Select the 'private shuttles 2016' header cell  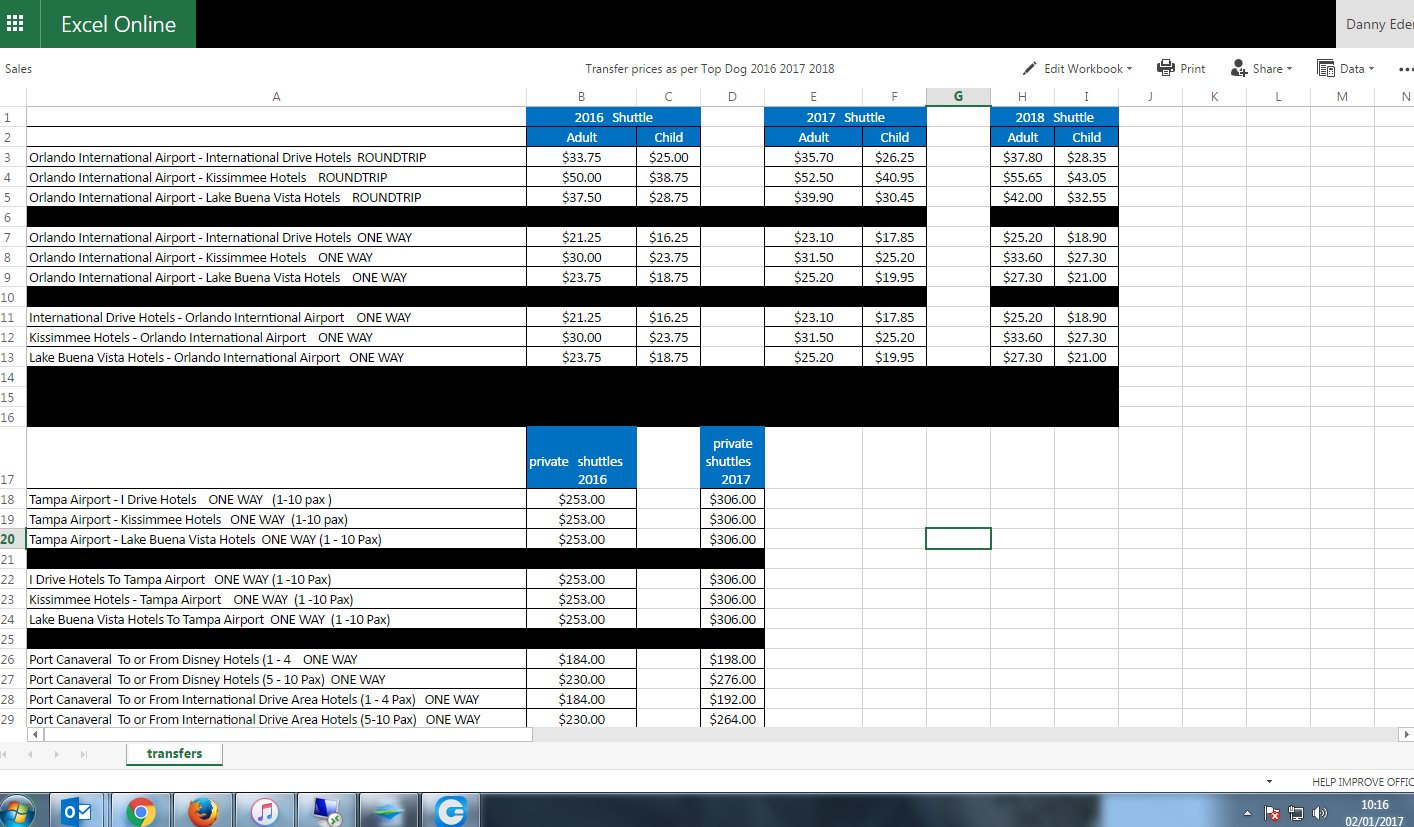[x=582, y=458]
